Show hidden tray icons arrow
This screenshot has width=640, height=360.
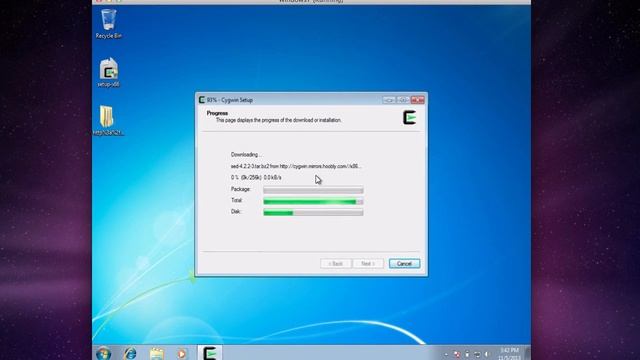pyautogui.click(x=446, y=354)
